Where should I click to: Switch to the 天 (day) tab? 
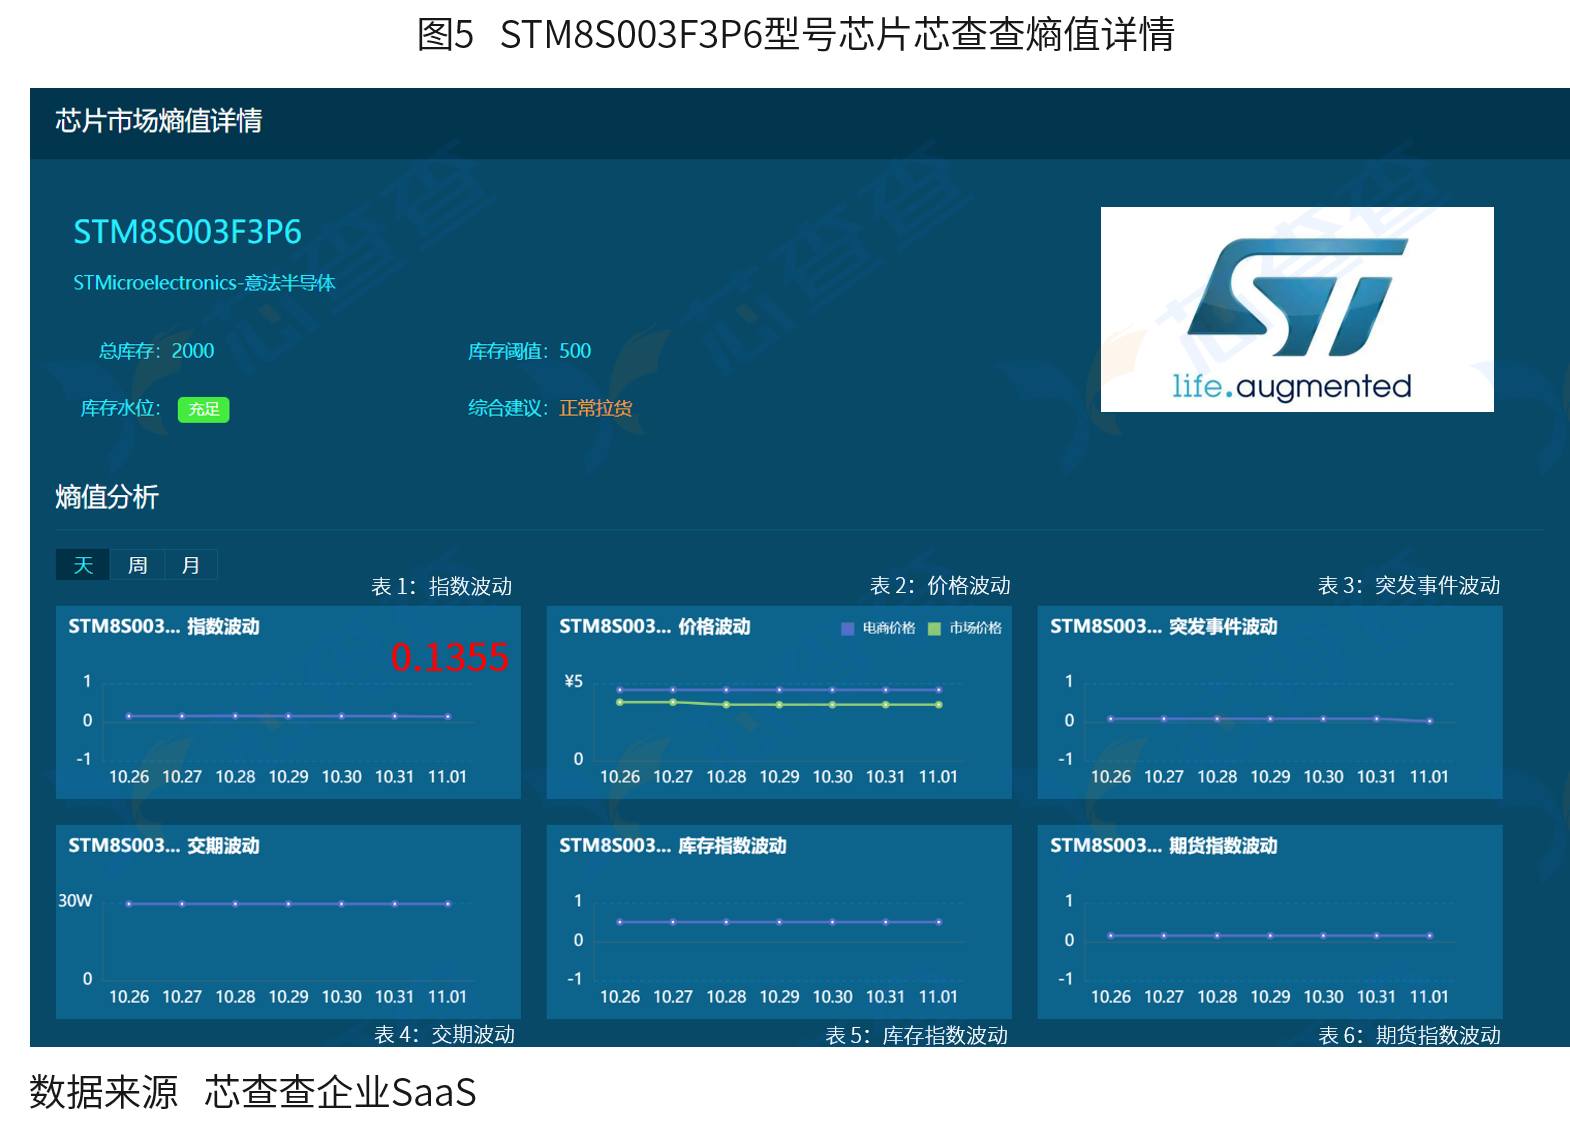[x=83, y=565]
